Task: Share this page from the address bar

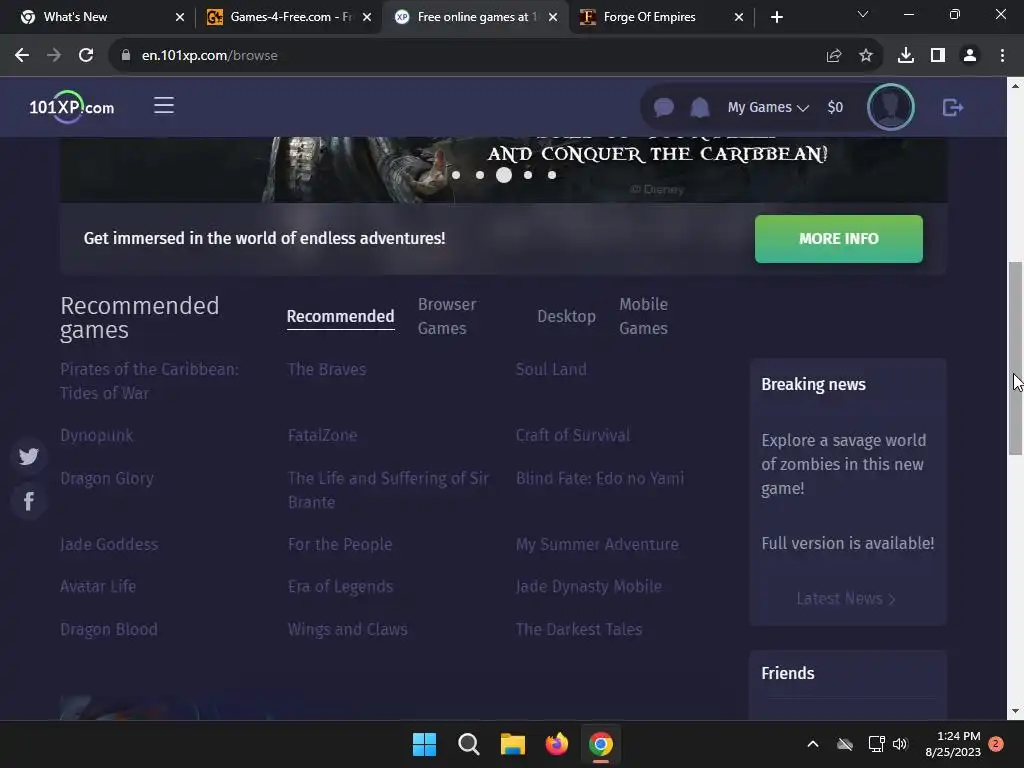Action: pyautogui.click(x=834, y=56)
